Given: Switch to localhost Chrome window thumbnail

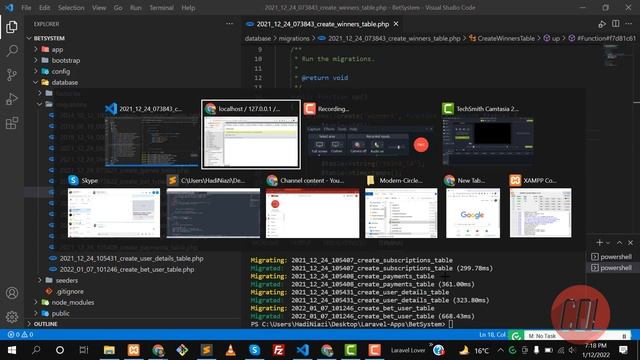Looking at the screenshot, I should point(251,134).
